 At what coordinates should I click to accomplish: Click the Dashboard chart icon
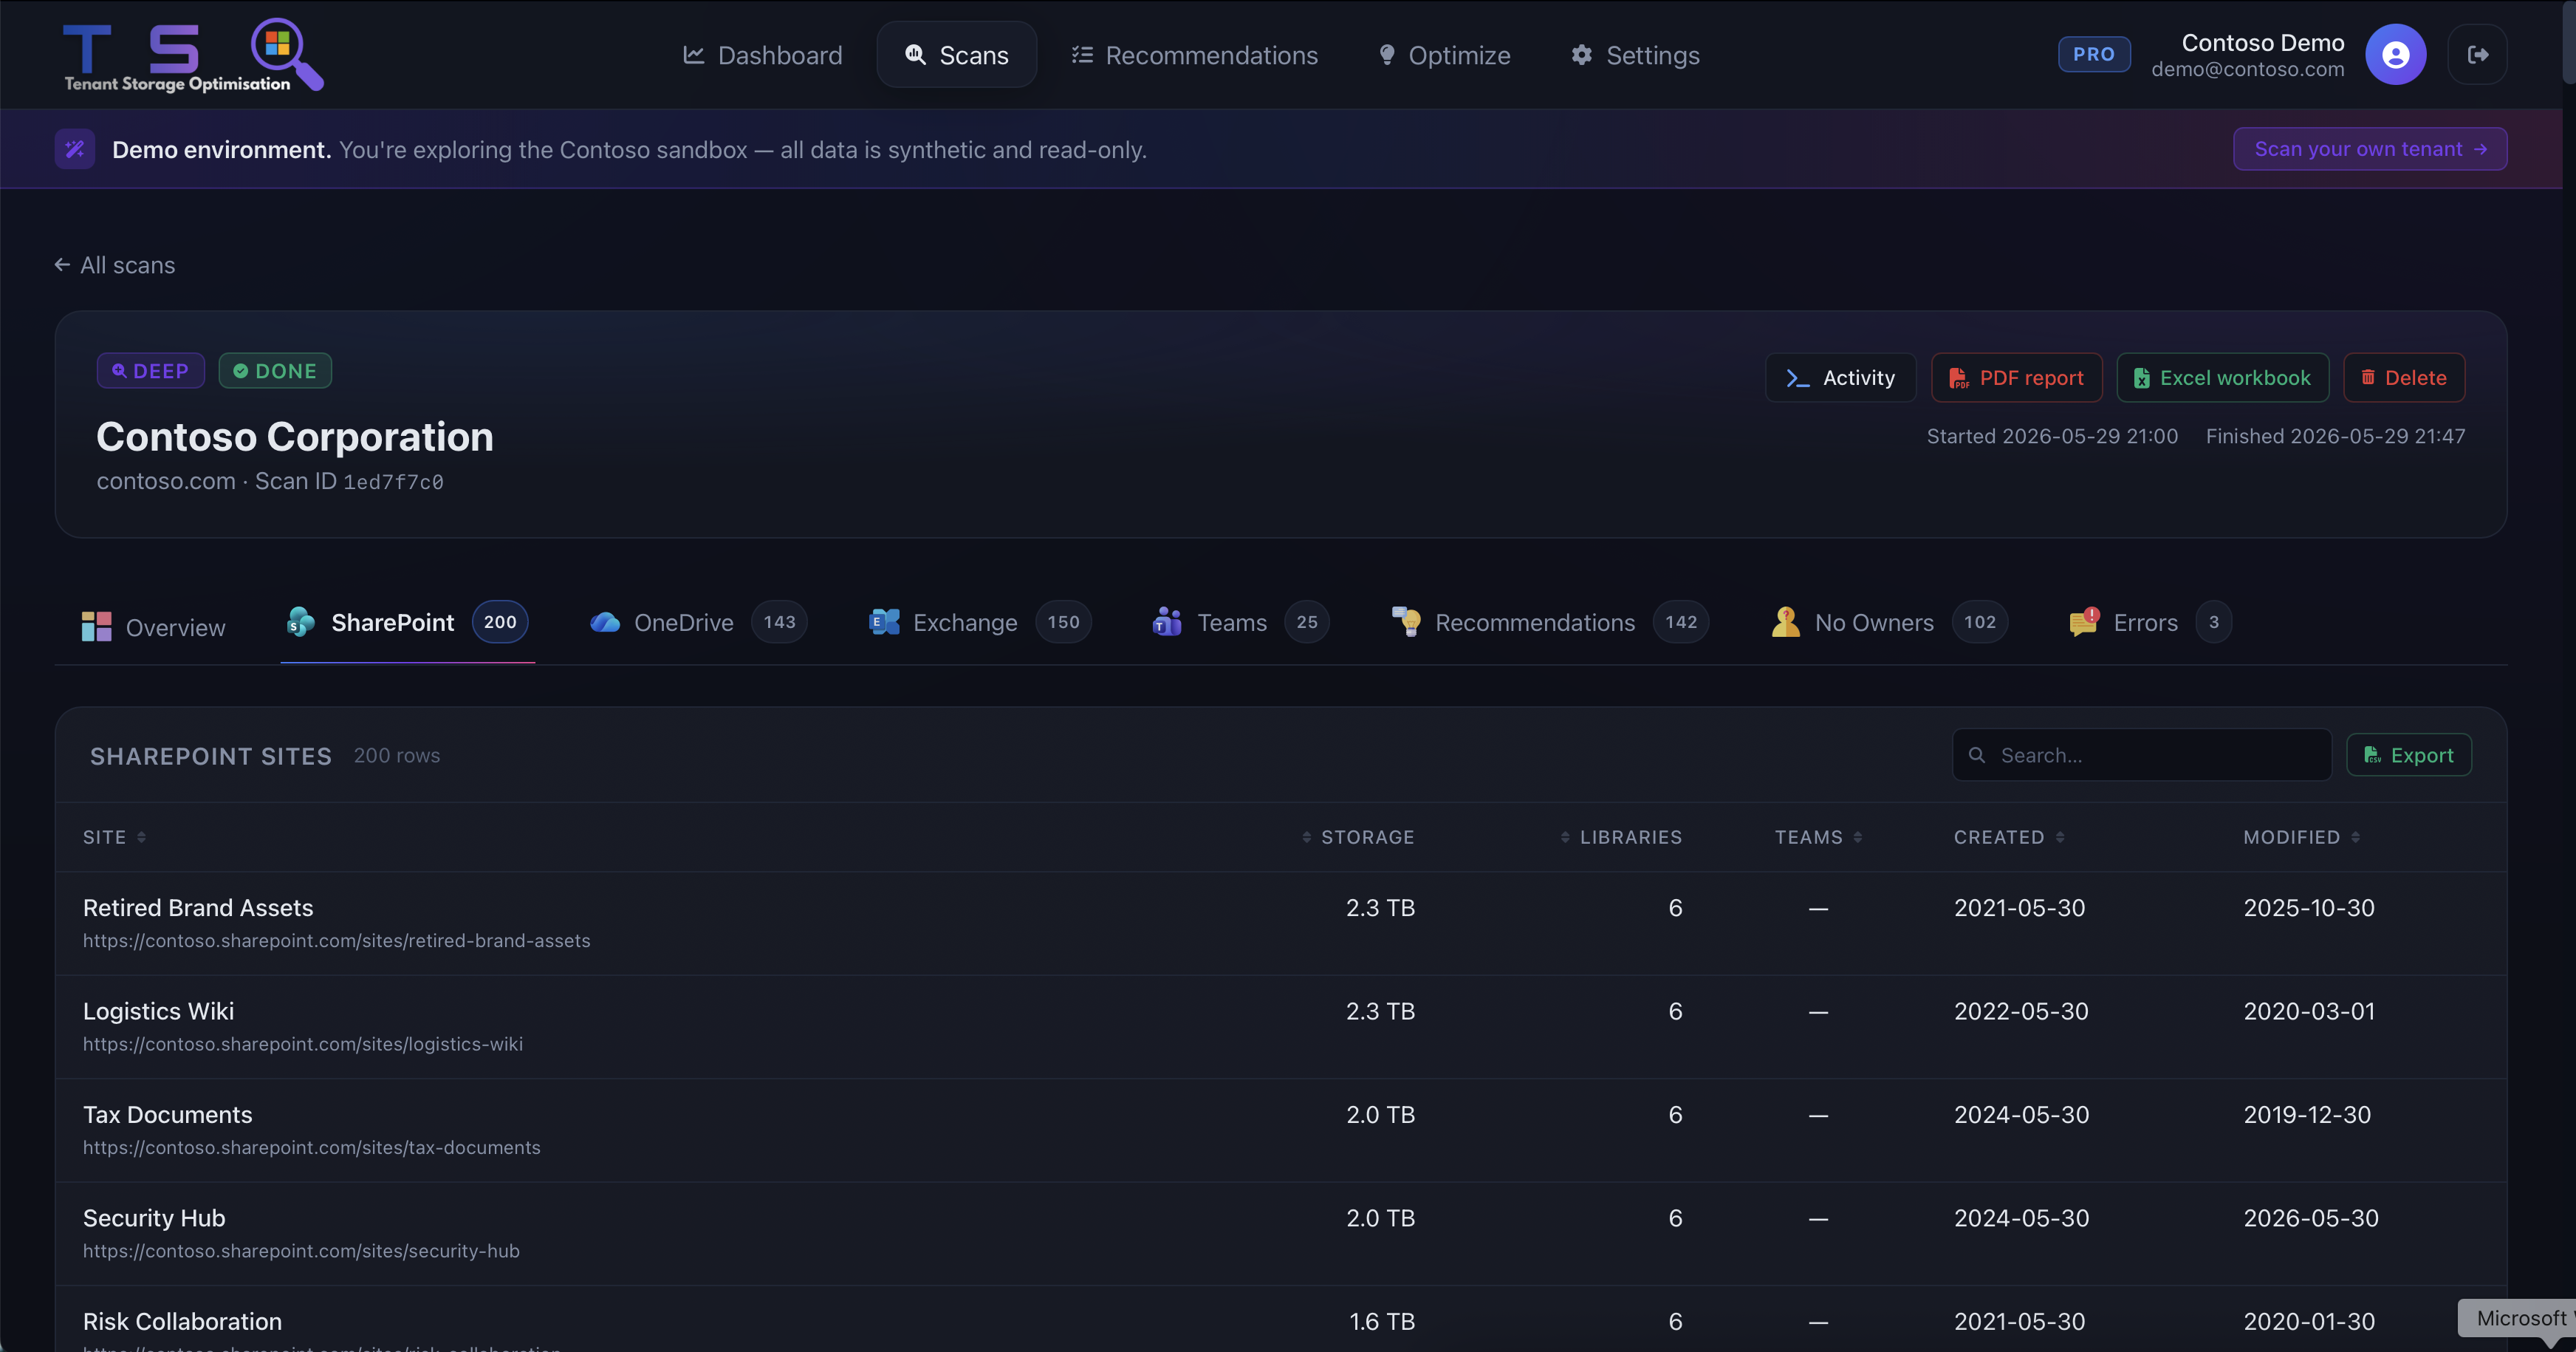(694, 55)
